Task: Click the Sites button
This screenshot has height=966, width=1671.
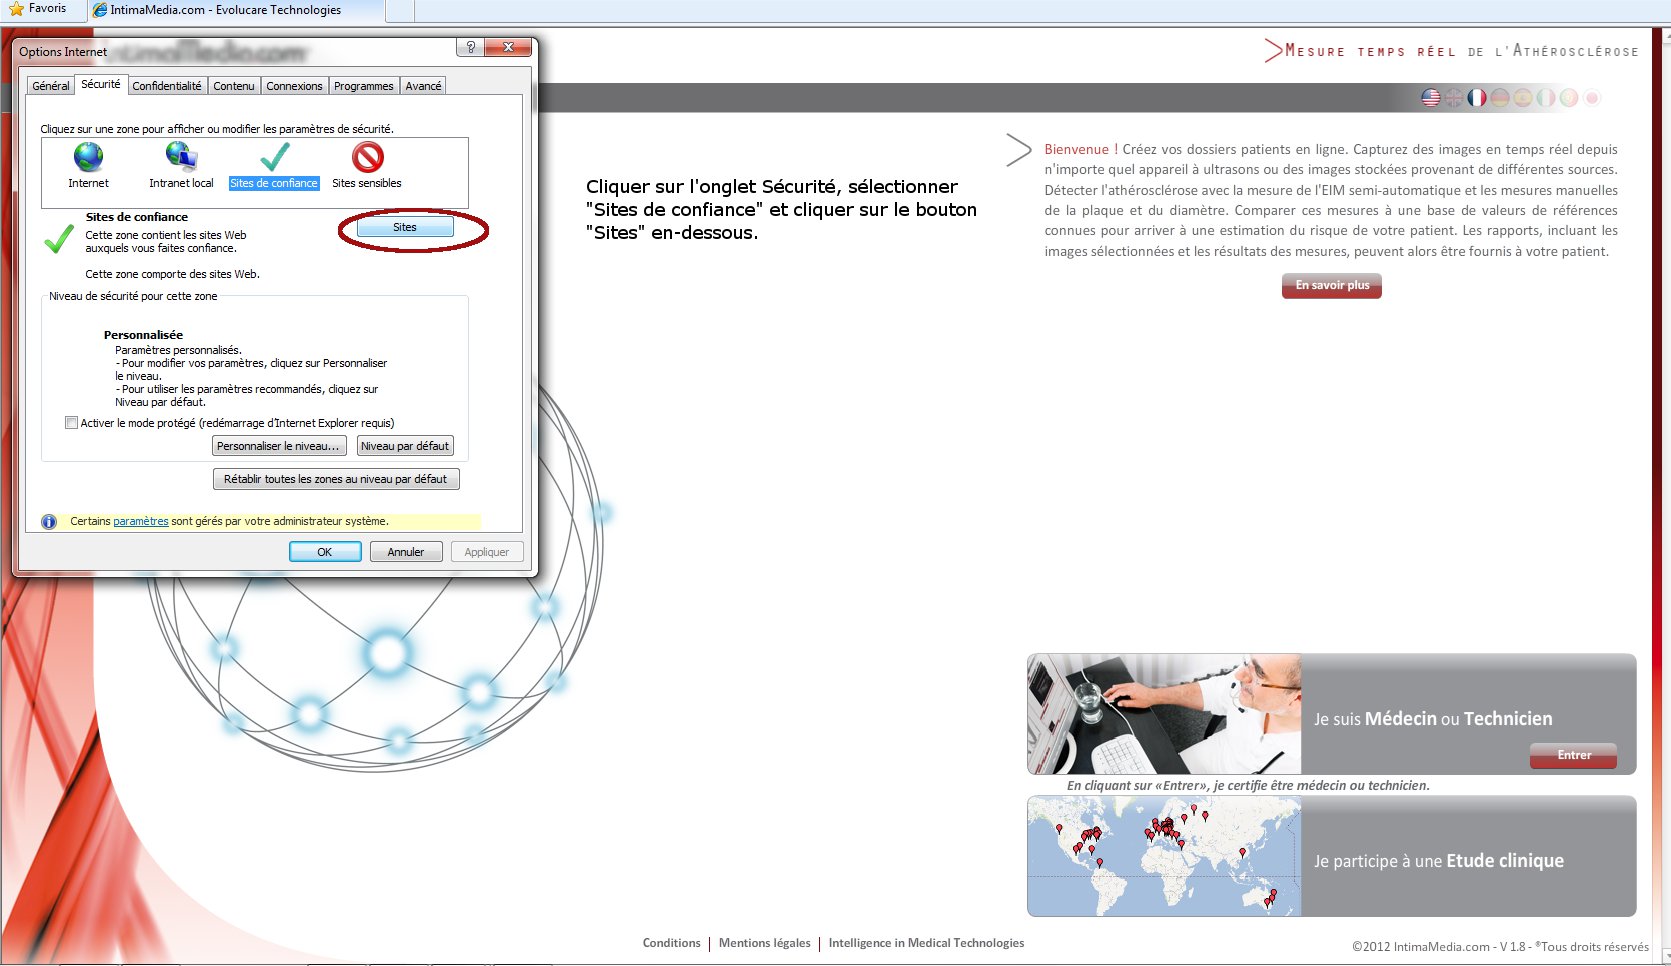Action: [405, 228]
